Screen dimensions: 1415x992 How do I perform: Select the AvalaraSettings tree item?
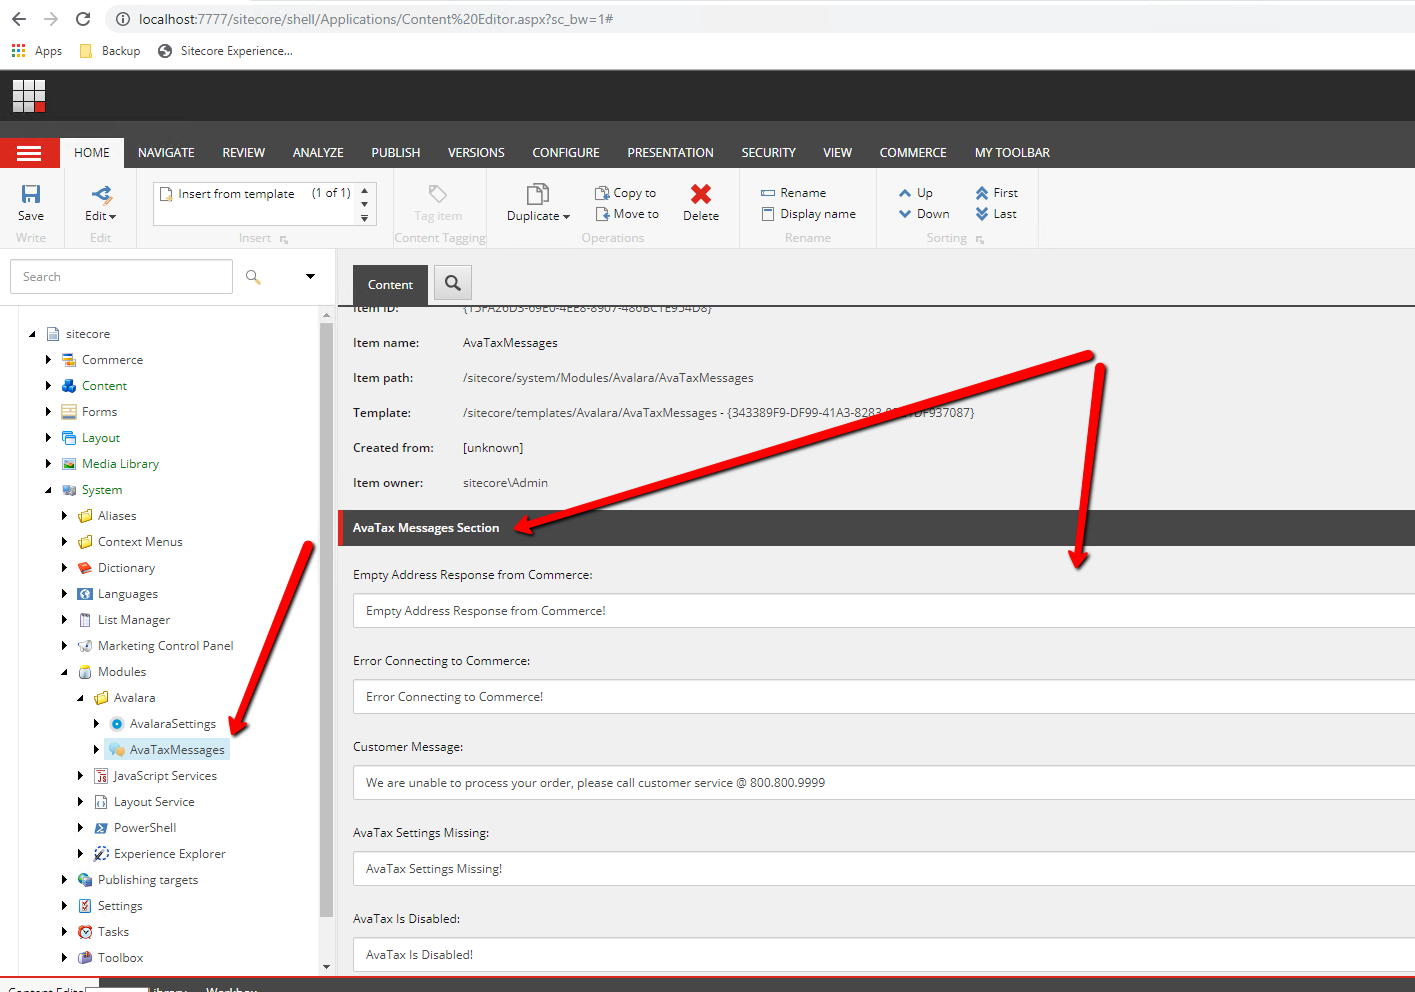point(172,724)
